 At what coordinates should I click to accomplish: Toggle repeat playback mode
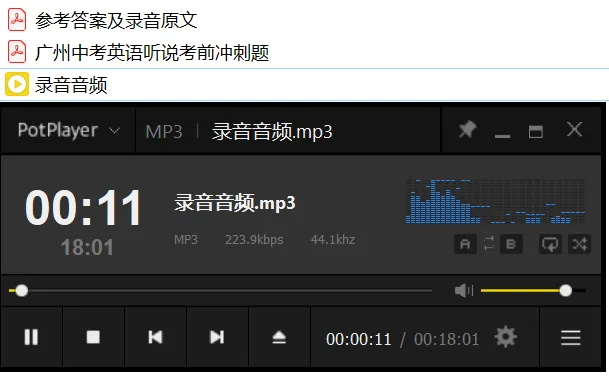pos(550,244)
